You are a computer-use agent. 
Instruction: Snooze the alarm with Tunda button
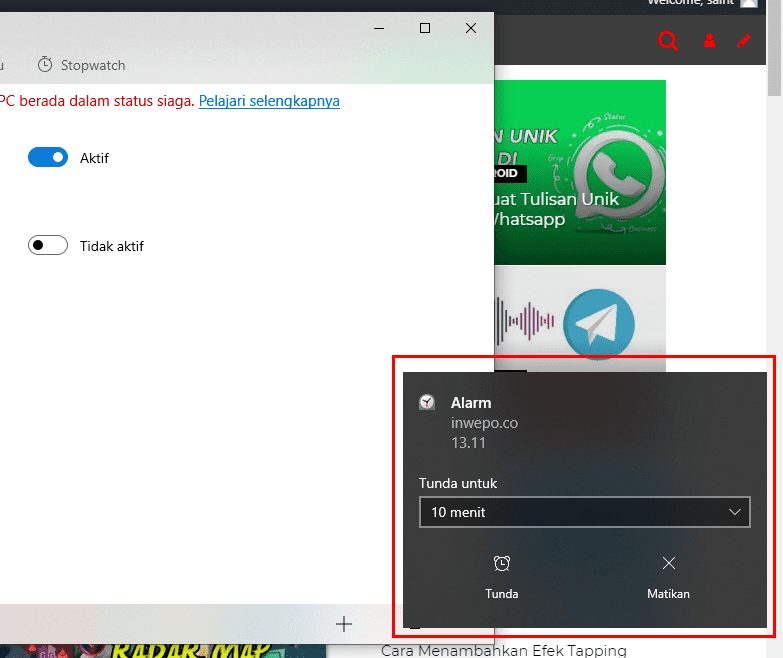coord(502,577)
